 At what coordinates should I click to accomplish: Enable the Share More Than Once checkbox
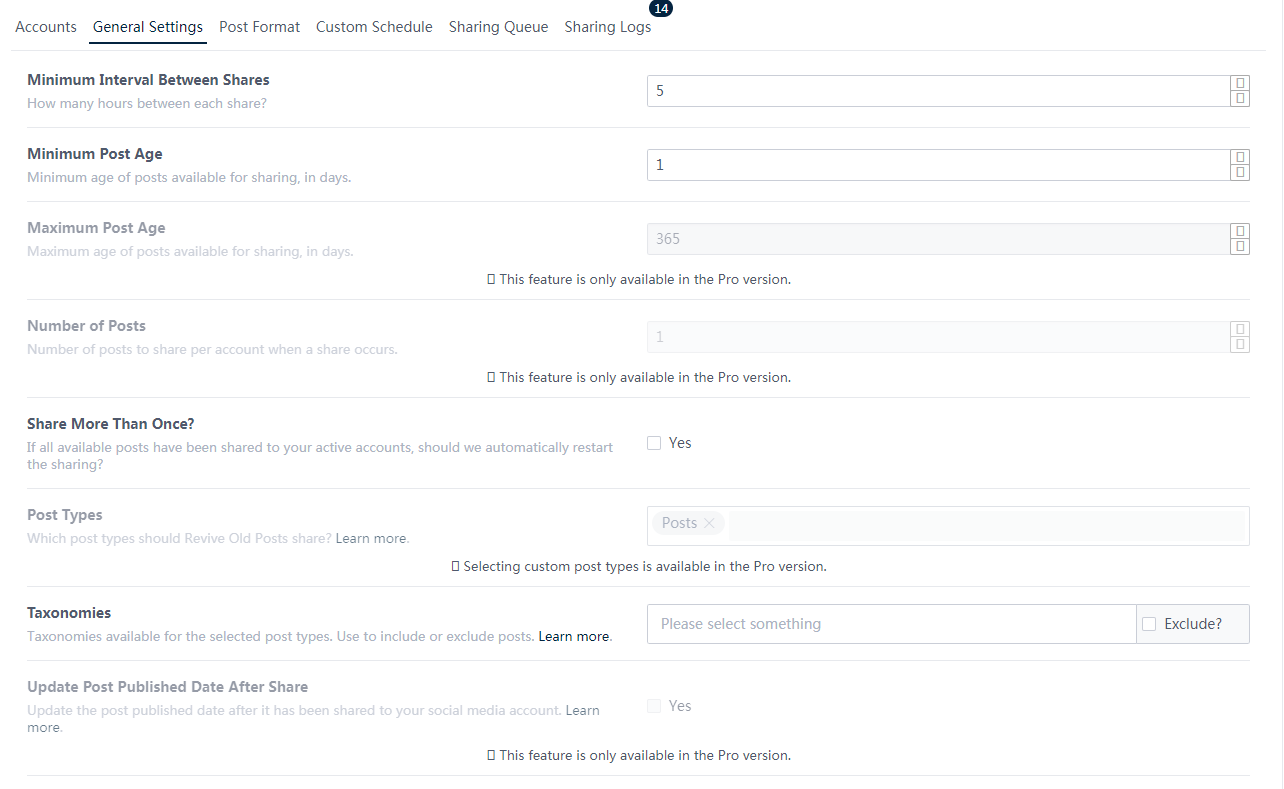(654, 443)
